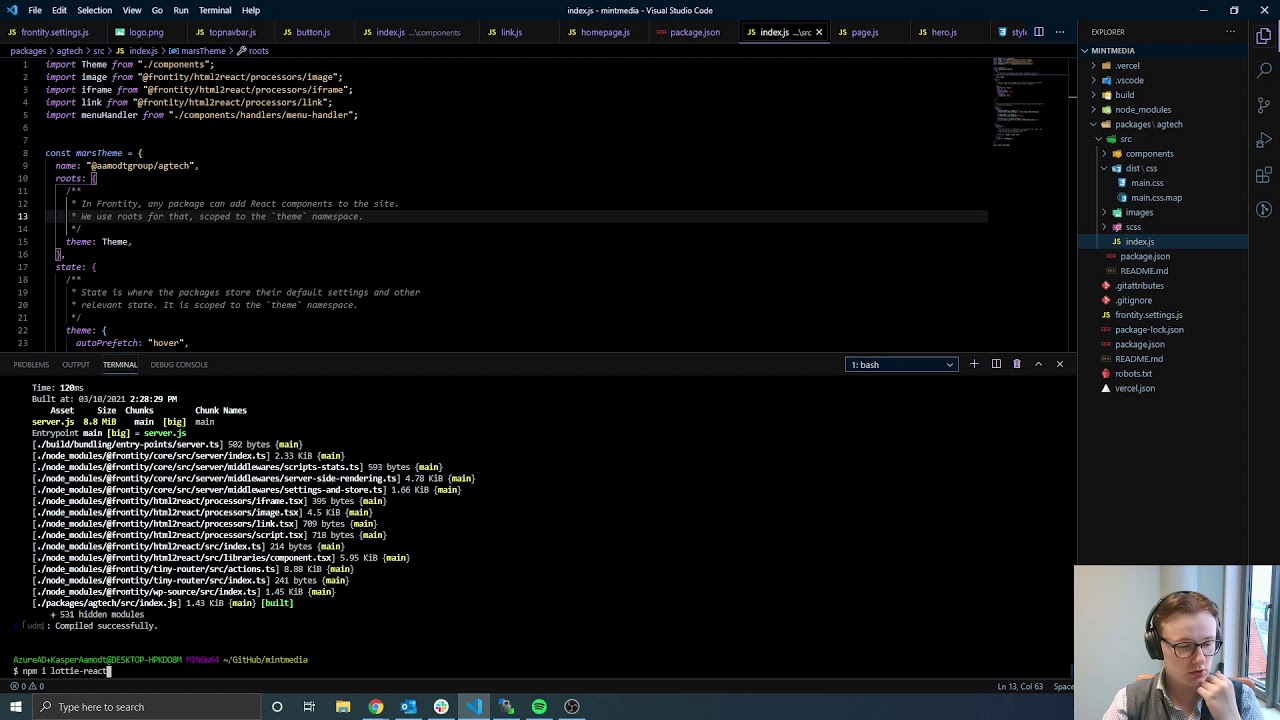1280x720 pixels.
Task: Click the new terminal plus icon
Action: tap(974, 364)
